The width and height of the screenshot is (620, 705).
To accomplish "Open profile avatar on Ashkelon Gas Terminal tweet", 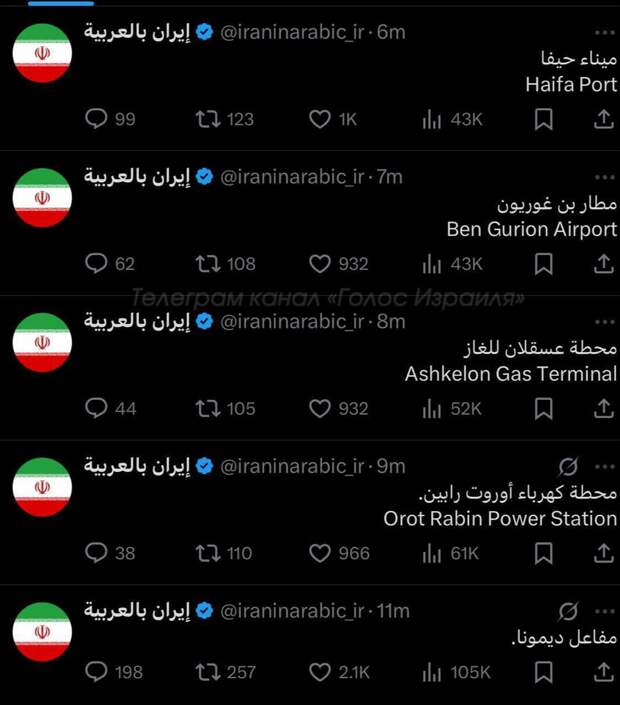I will tap(42, 343).
